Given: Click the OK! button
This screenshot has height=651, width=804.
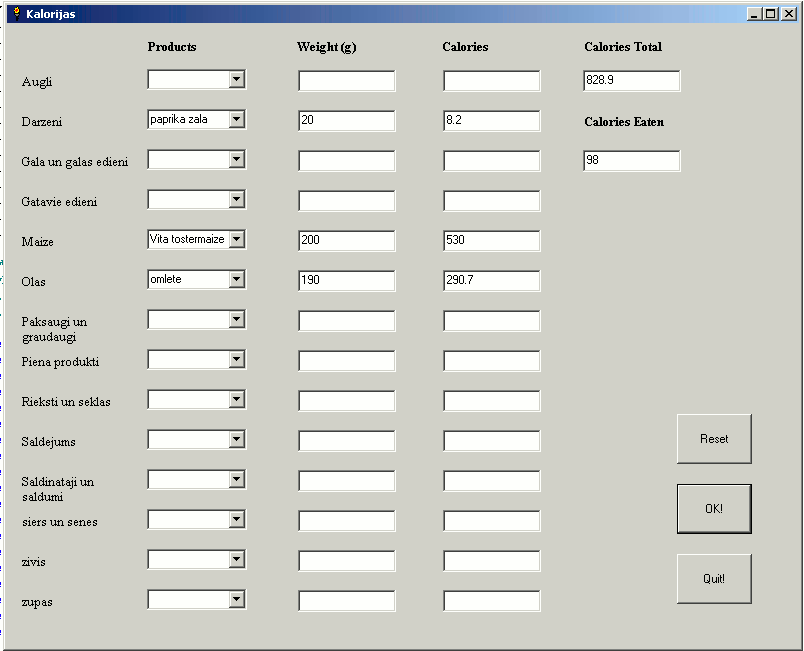Looking at the screenshot, I should pos(713,509).
